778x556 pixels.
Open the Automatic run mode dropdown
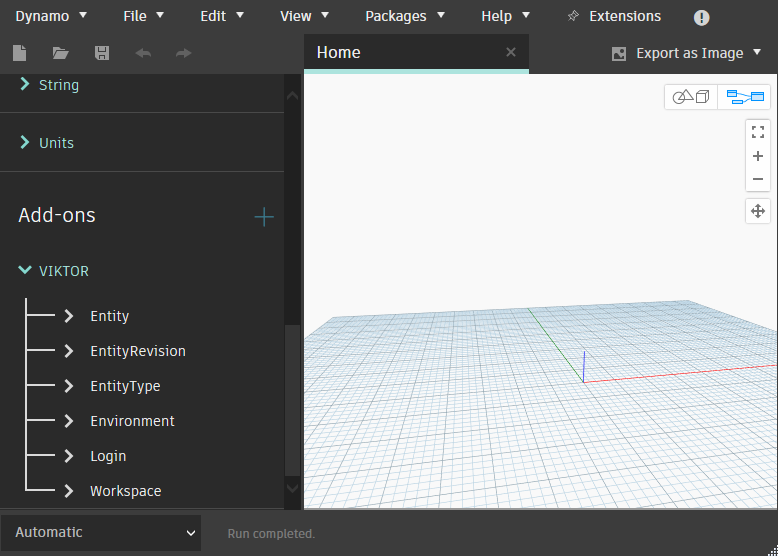click(x=100, y=533)
